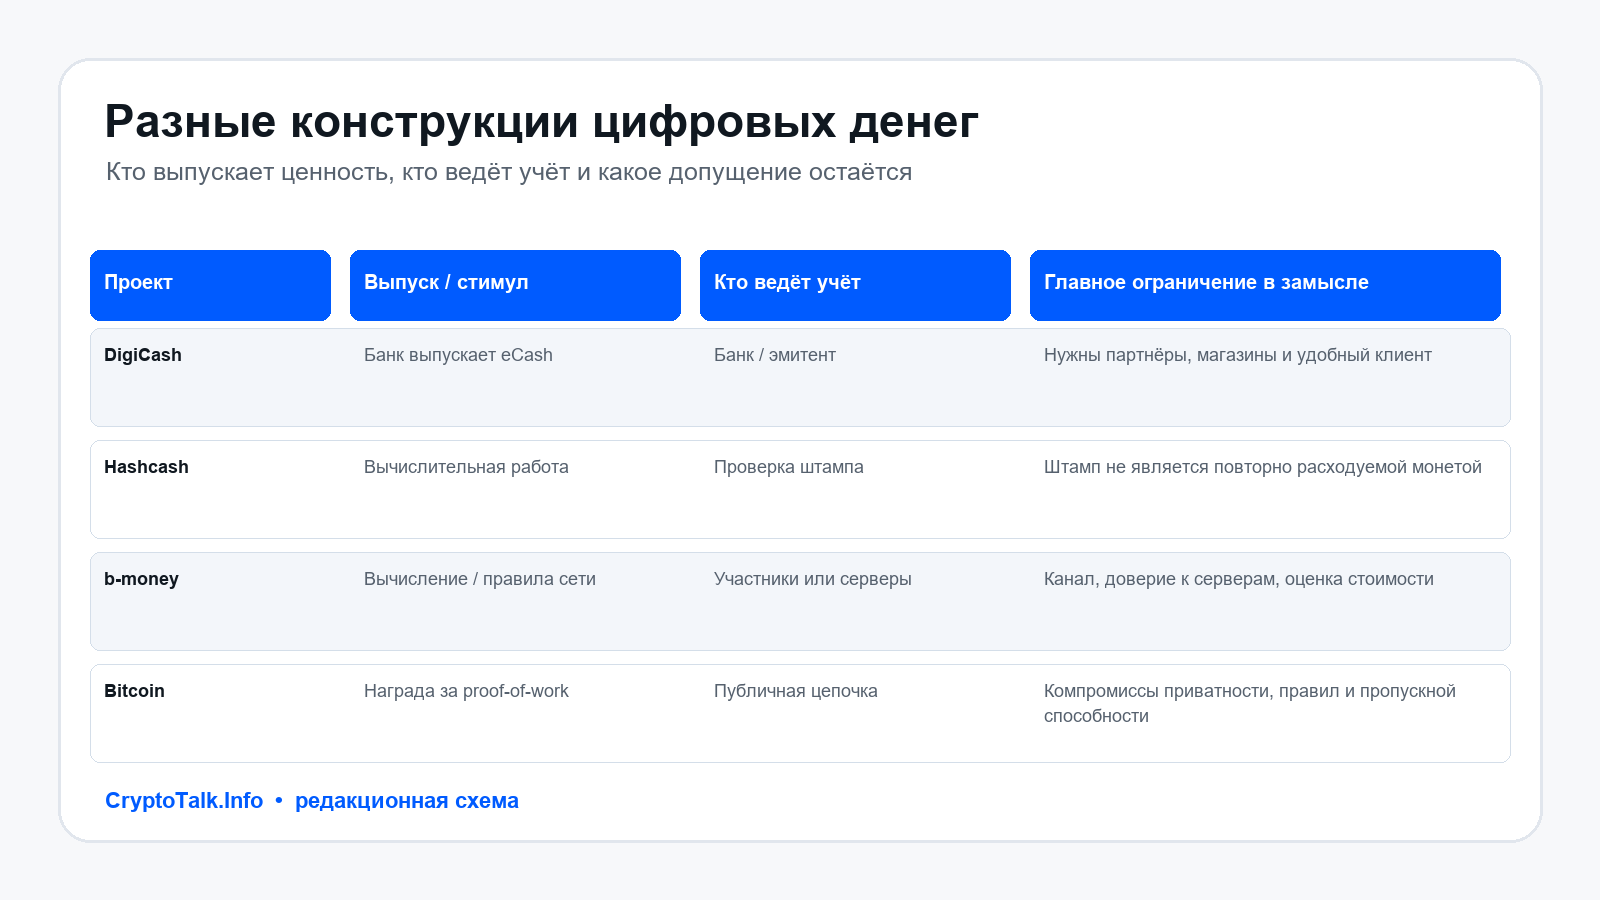Image resolution: width=1600 pixels, height=900 pixels.
Task: Click the cell 'Вычислительная работа'
Action: 466,467
